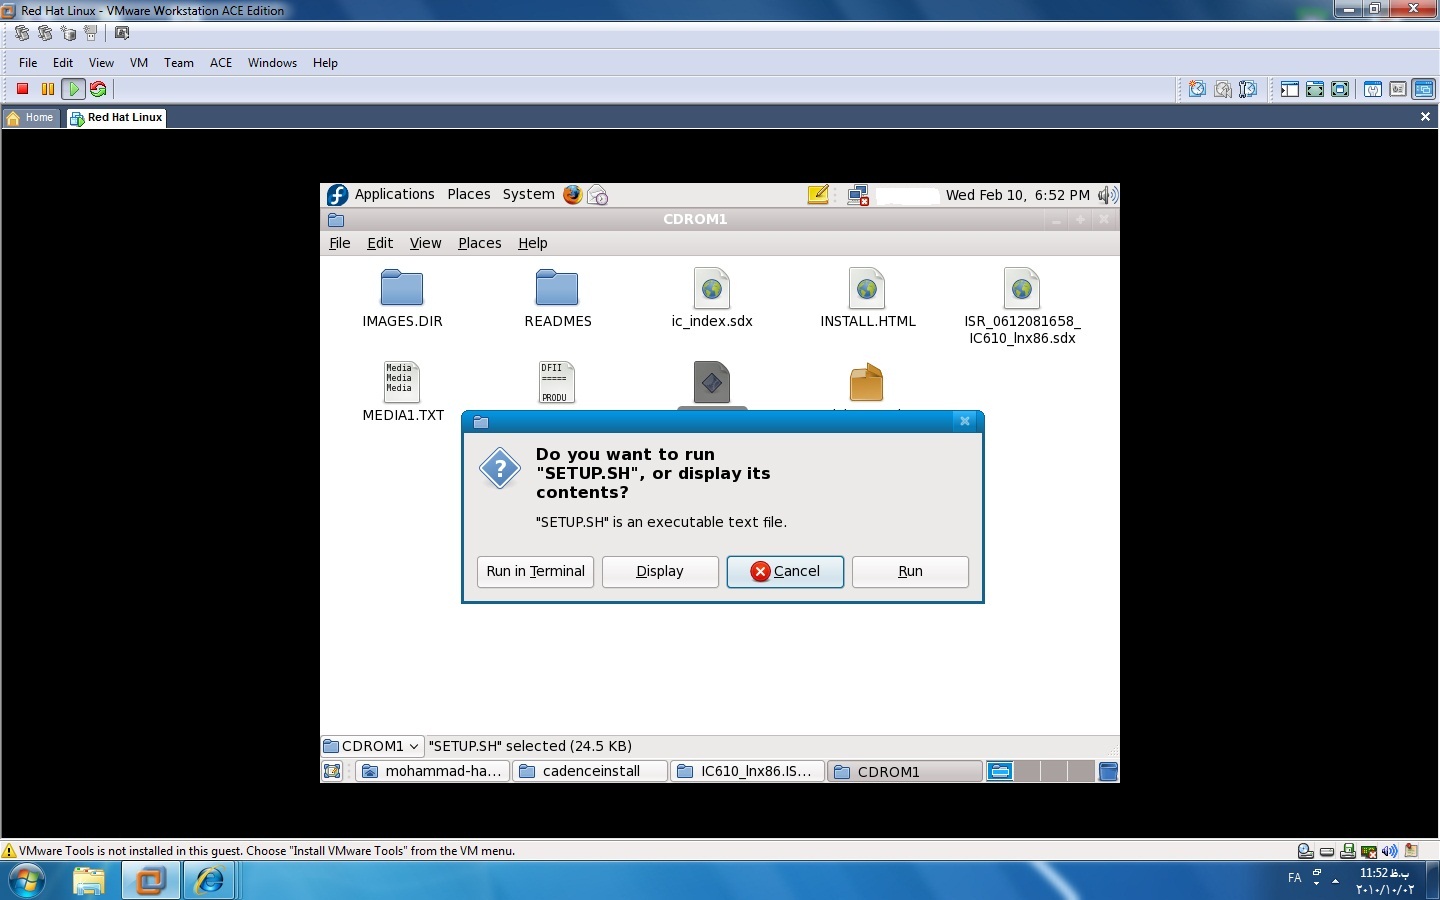Viewport: 1440px width, 900px height.
Task: Click the Display button in dialog
Action: [x=660, y=572]
